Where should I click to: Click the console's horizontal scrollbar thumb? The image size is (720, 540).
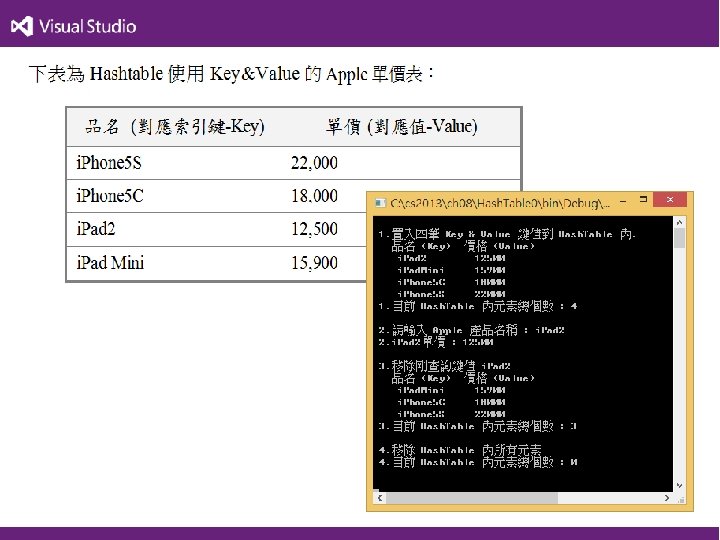tap(472, 498)
